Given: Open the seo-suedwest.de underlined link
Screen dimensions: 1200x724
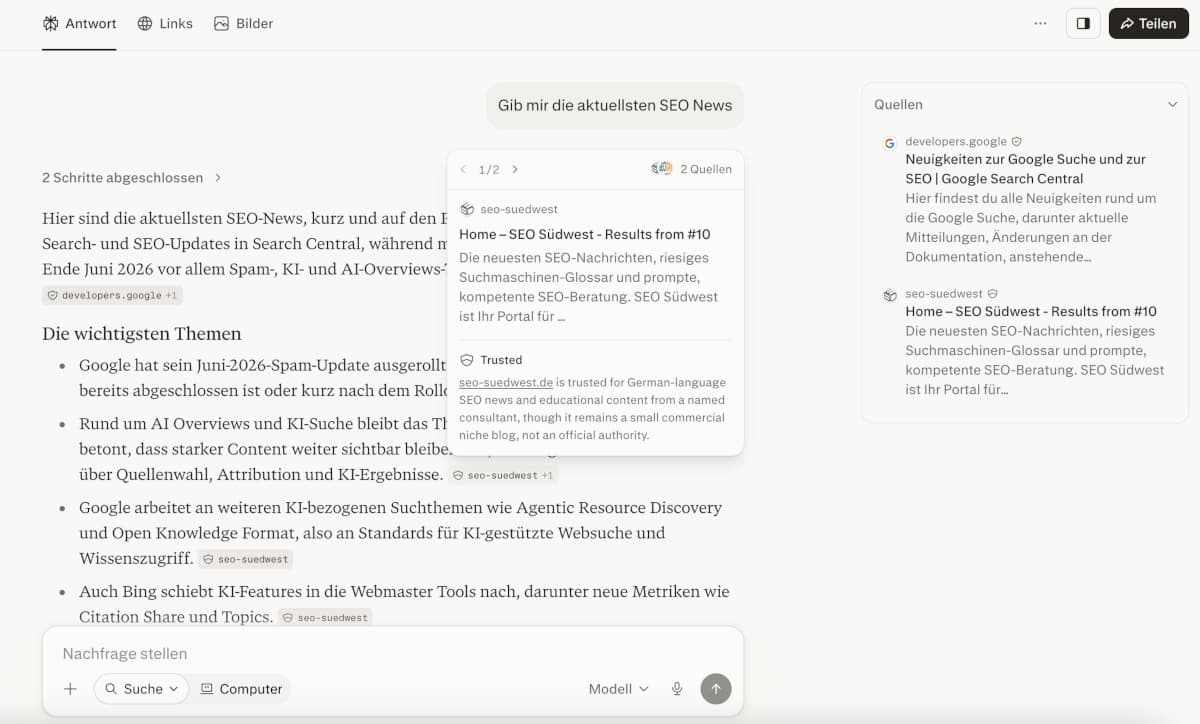Looking at the screenshot, I should click(x=506, y=383).
